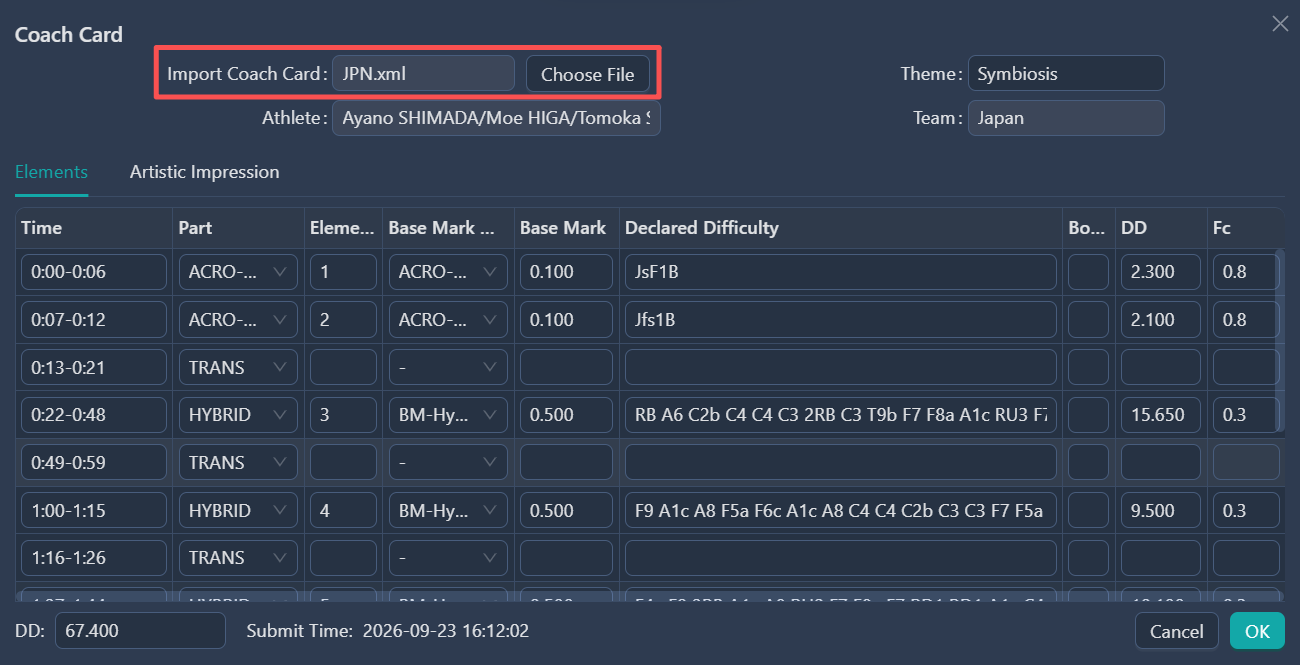Open the HYBRID part dropdown at 0:22-0:48

pyautogui.click(x=238, y=415)
